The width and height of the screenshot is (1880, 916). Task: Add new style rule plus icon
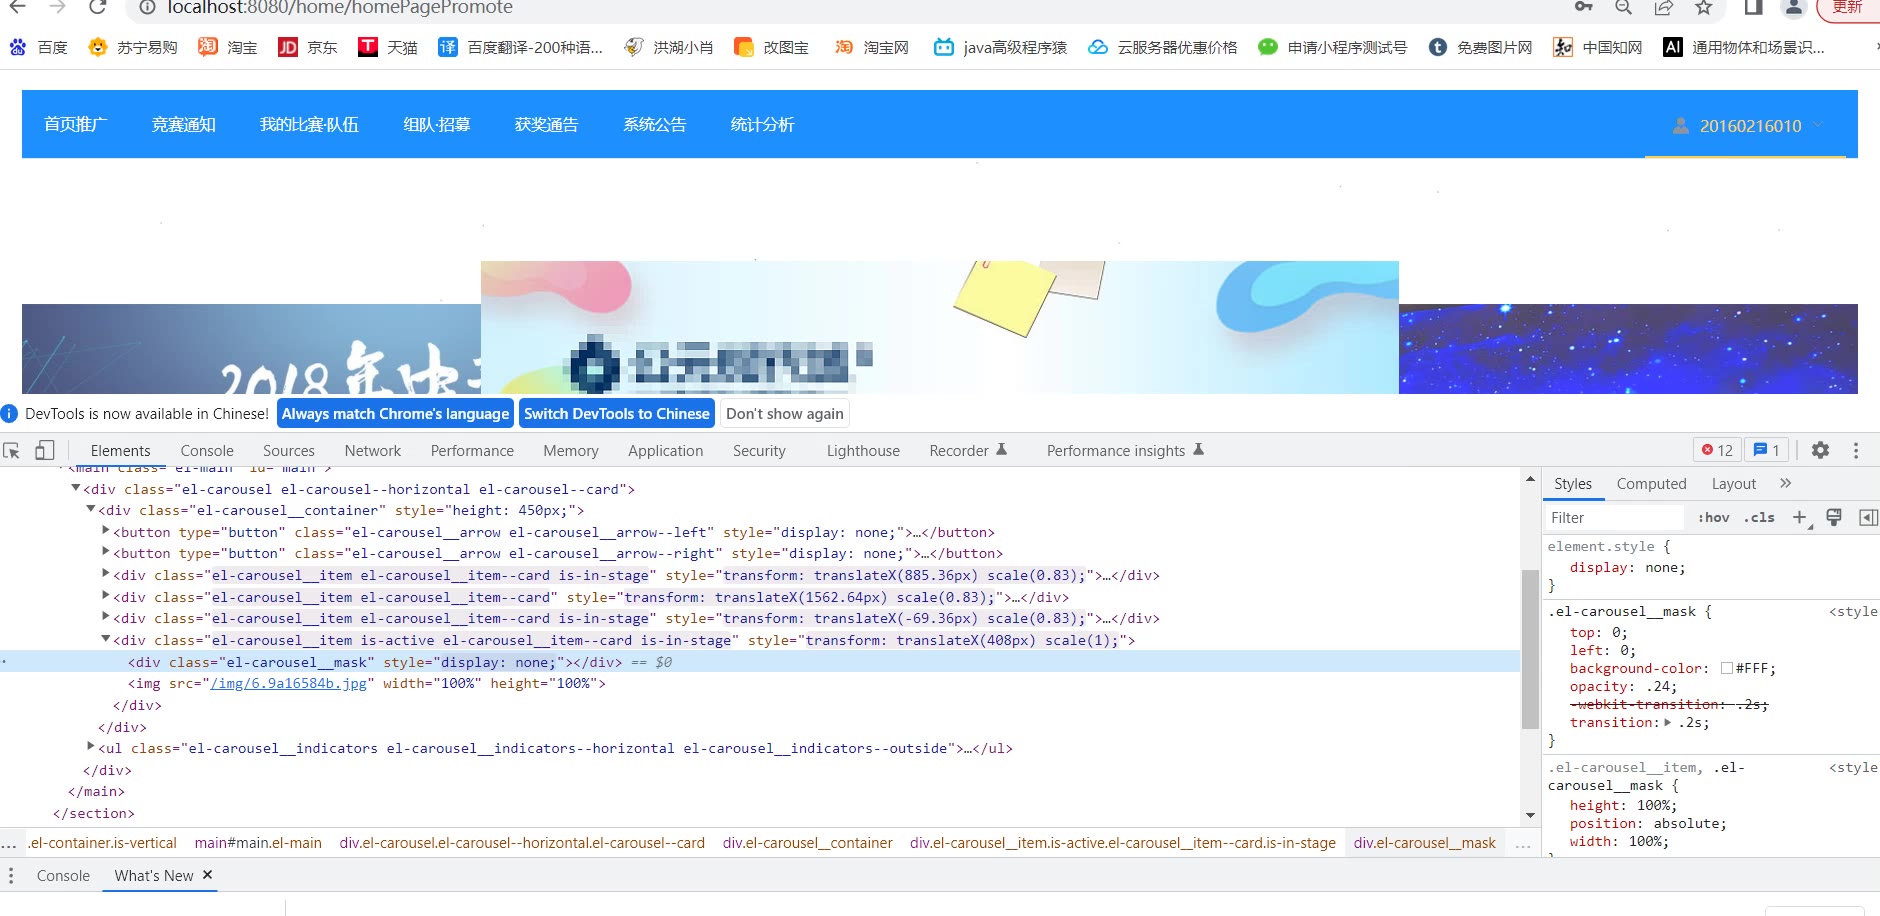[x=1799, y=517]
